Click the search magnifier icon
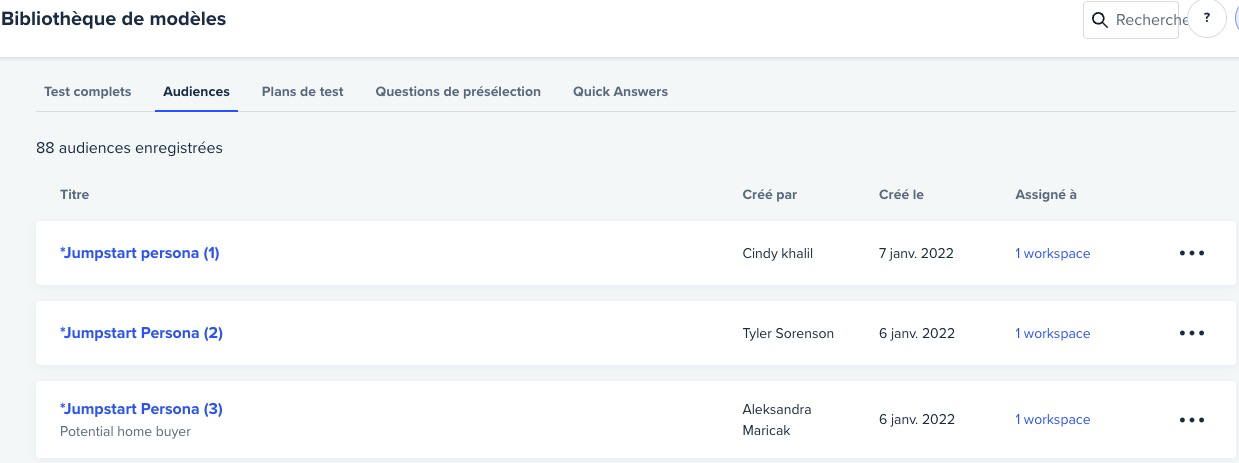This screenshot has height=463, width=1239. (x=1100, y=20)
